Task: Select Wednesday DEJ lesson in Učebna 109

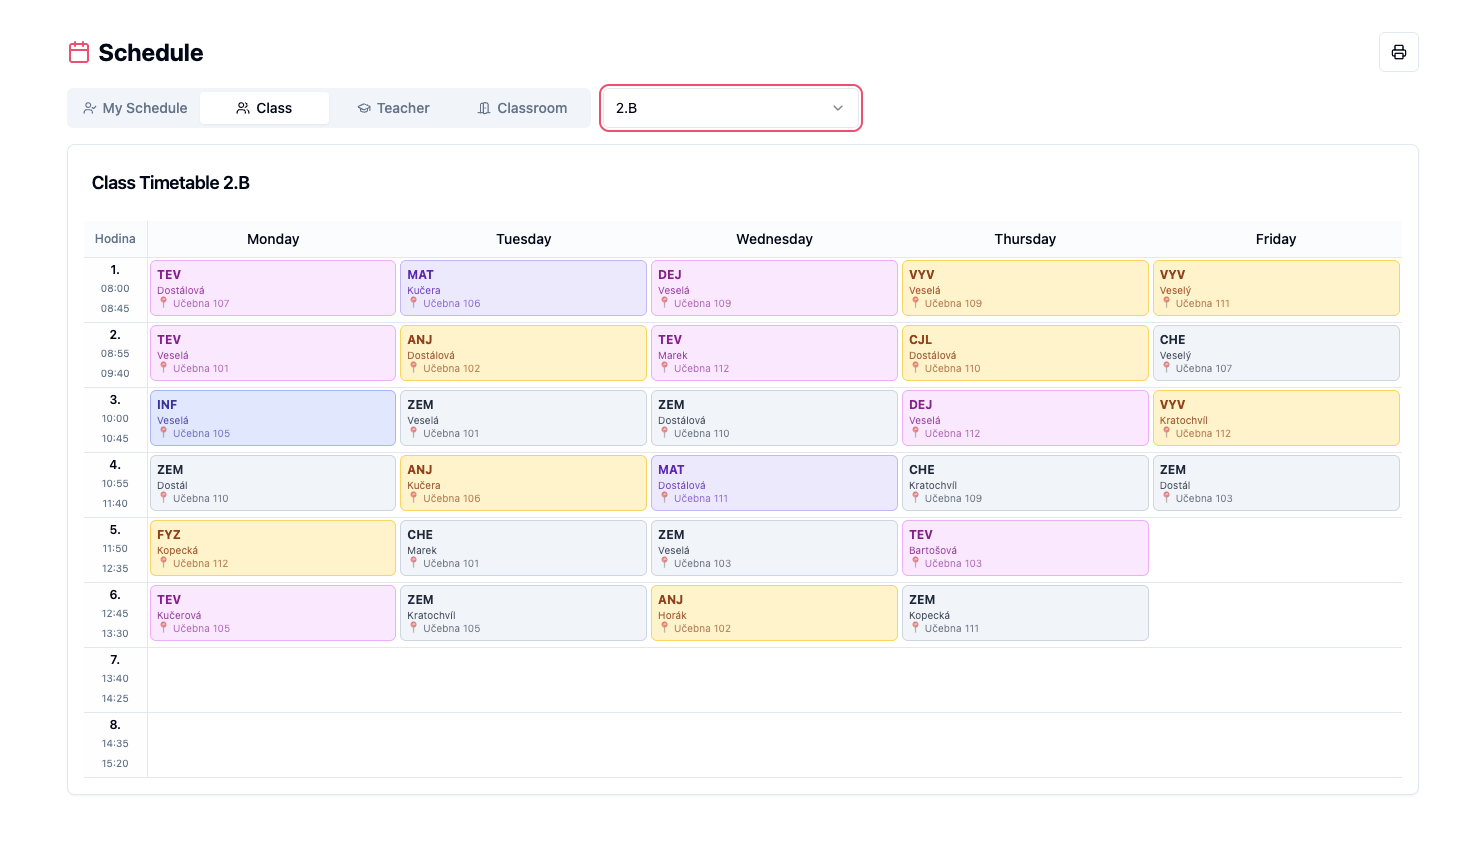Action: point(774,288)
